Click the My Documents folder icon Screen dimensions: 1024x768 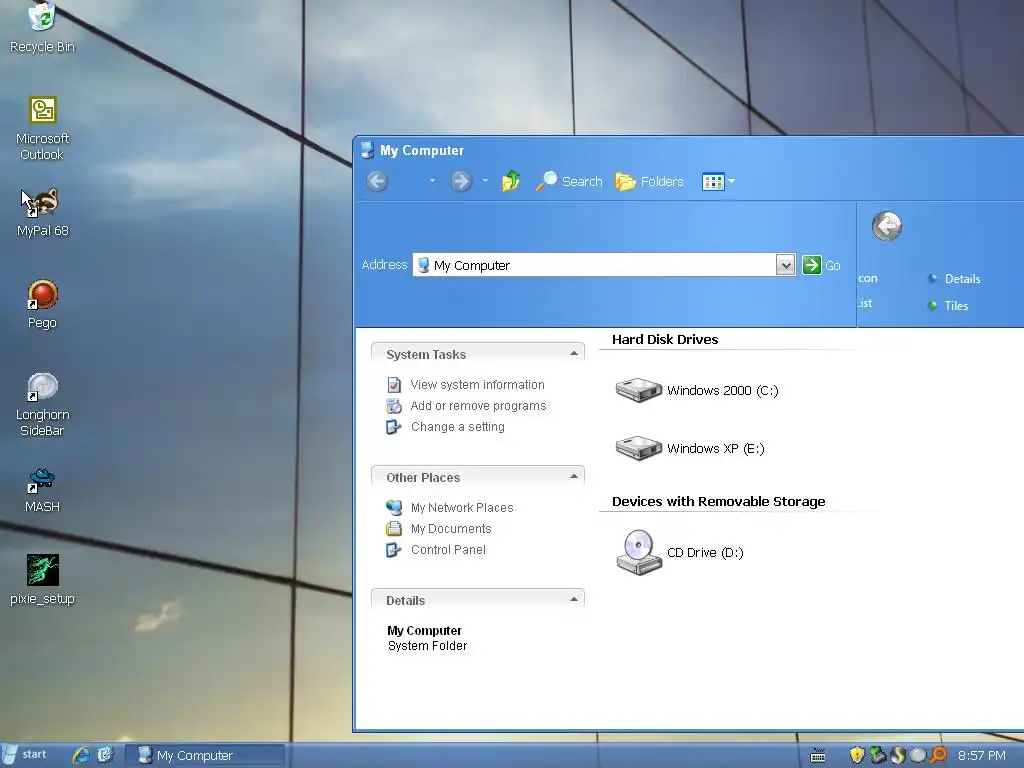click(x=394, y=528)
